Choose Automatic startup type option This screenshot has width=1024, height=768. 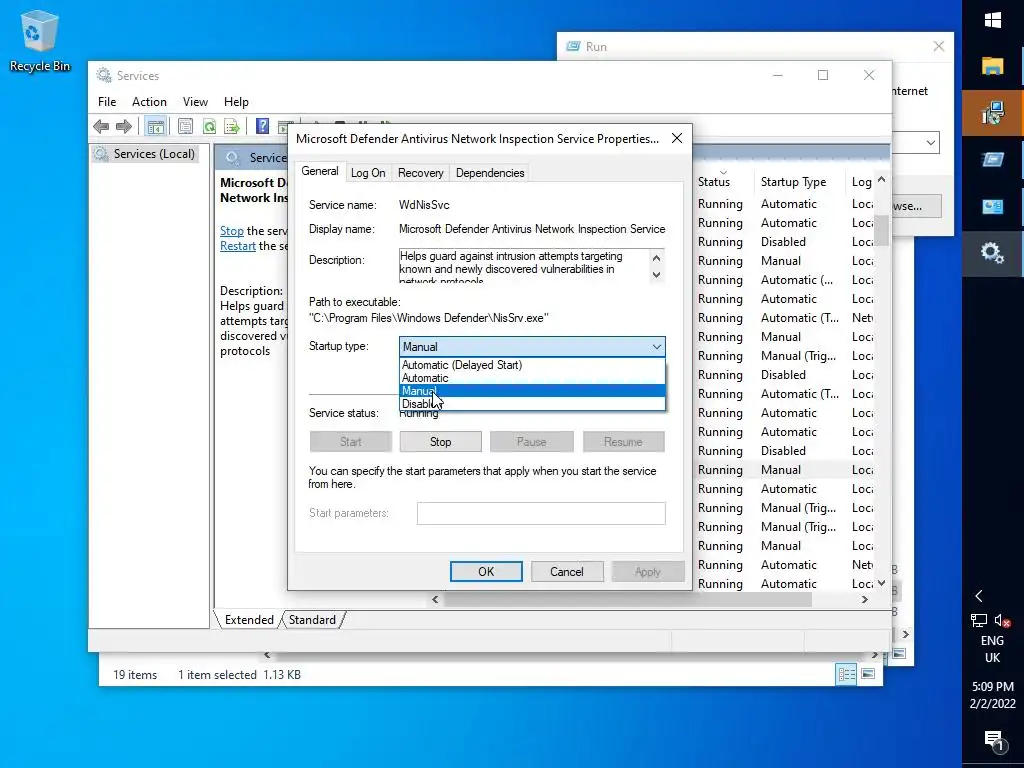(532, 378)
